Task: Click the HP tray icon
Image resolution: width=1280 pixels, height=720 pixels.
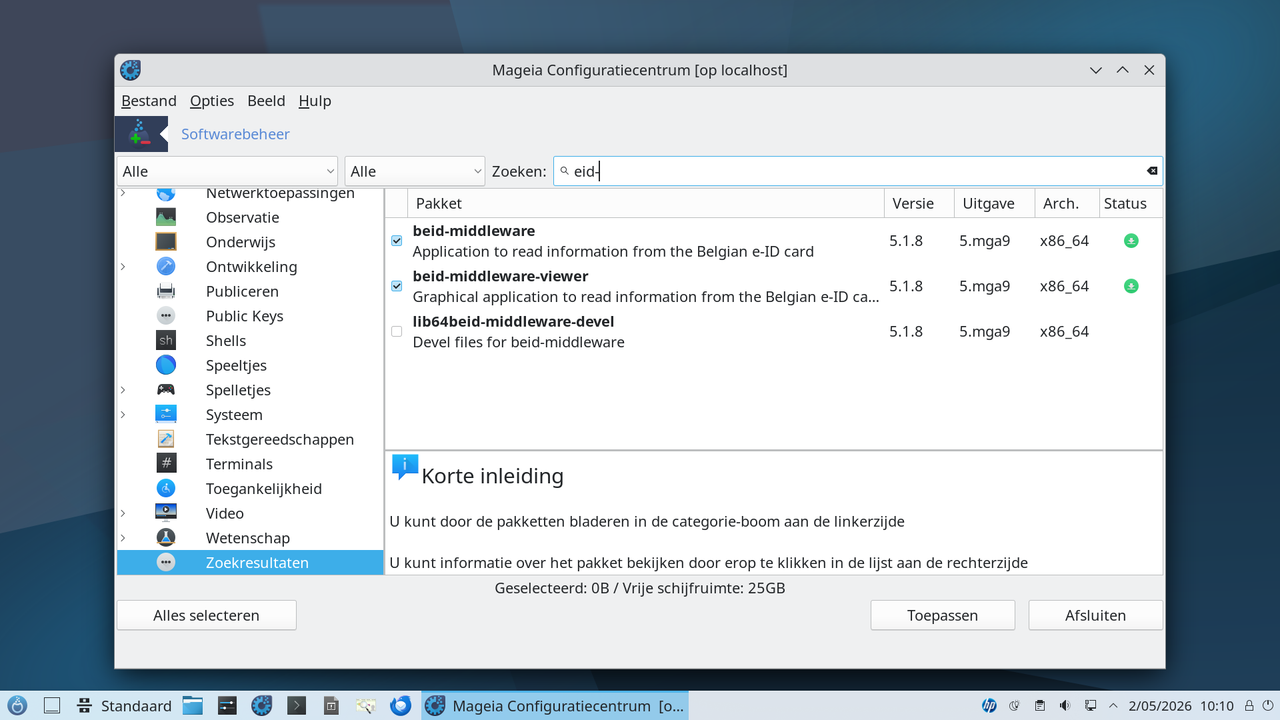Action: pyautogui.click(x=989, y=706)
